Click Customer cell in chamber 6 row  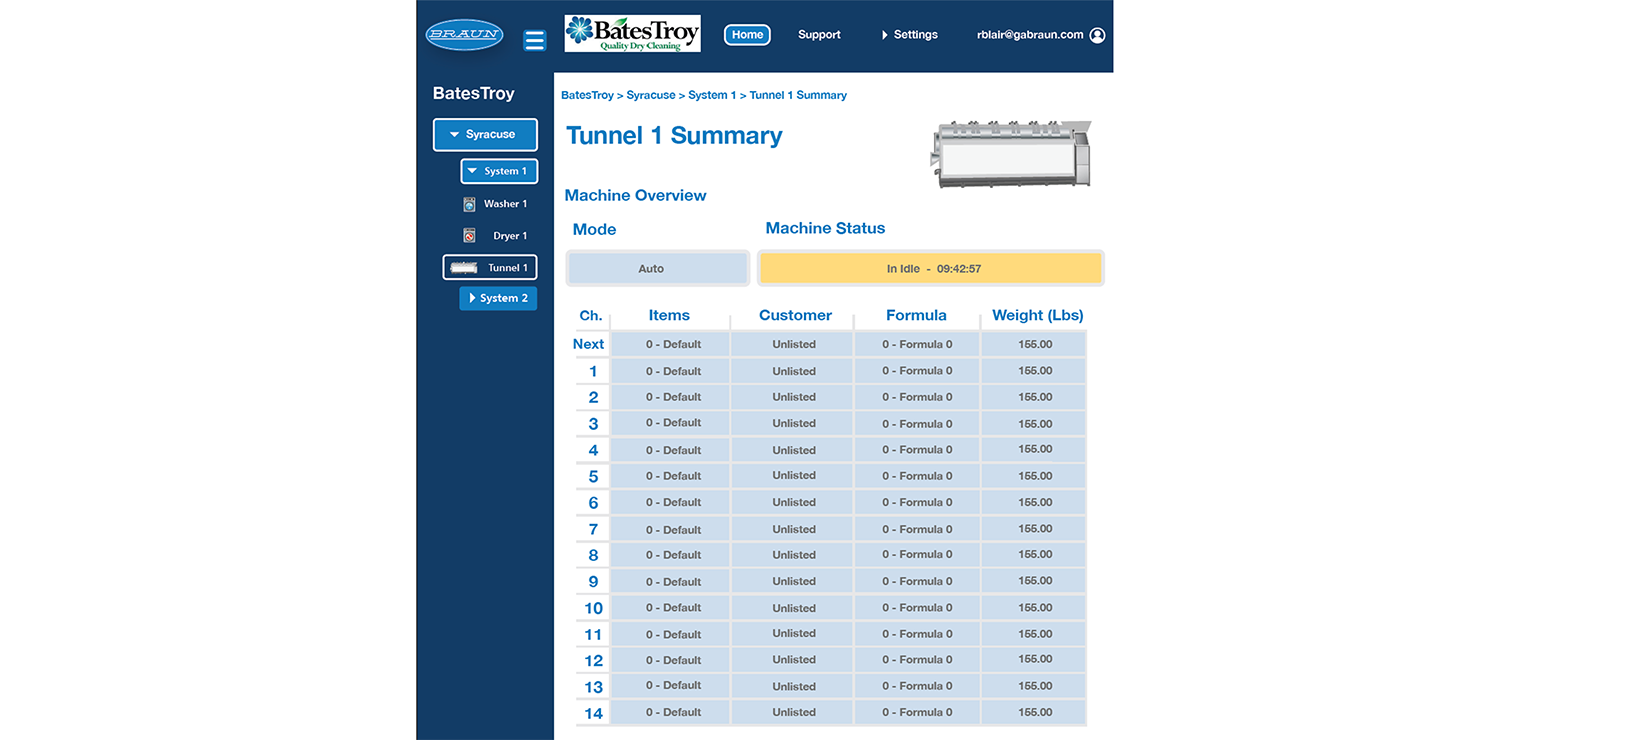(x=793, y=502)
